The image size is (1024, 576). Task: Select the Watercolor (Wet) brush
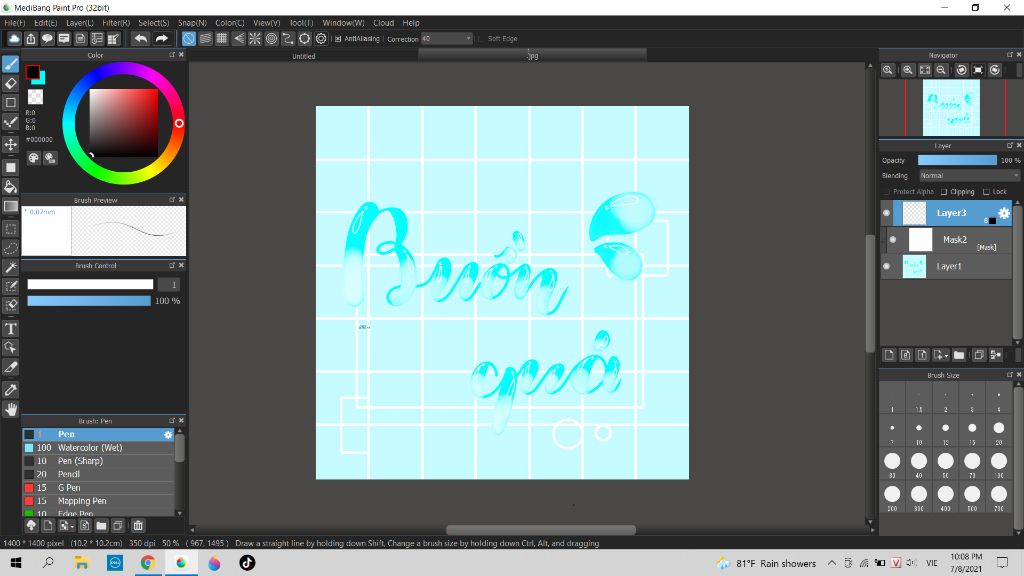pos(99,448)
